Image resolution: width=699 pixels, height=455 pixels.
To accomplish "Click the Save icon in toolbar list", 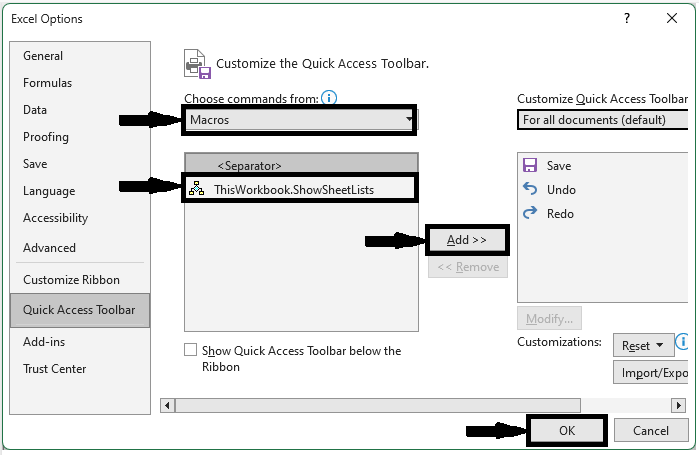I will [530, 166].
